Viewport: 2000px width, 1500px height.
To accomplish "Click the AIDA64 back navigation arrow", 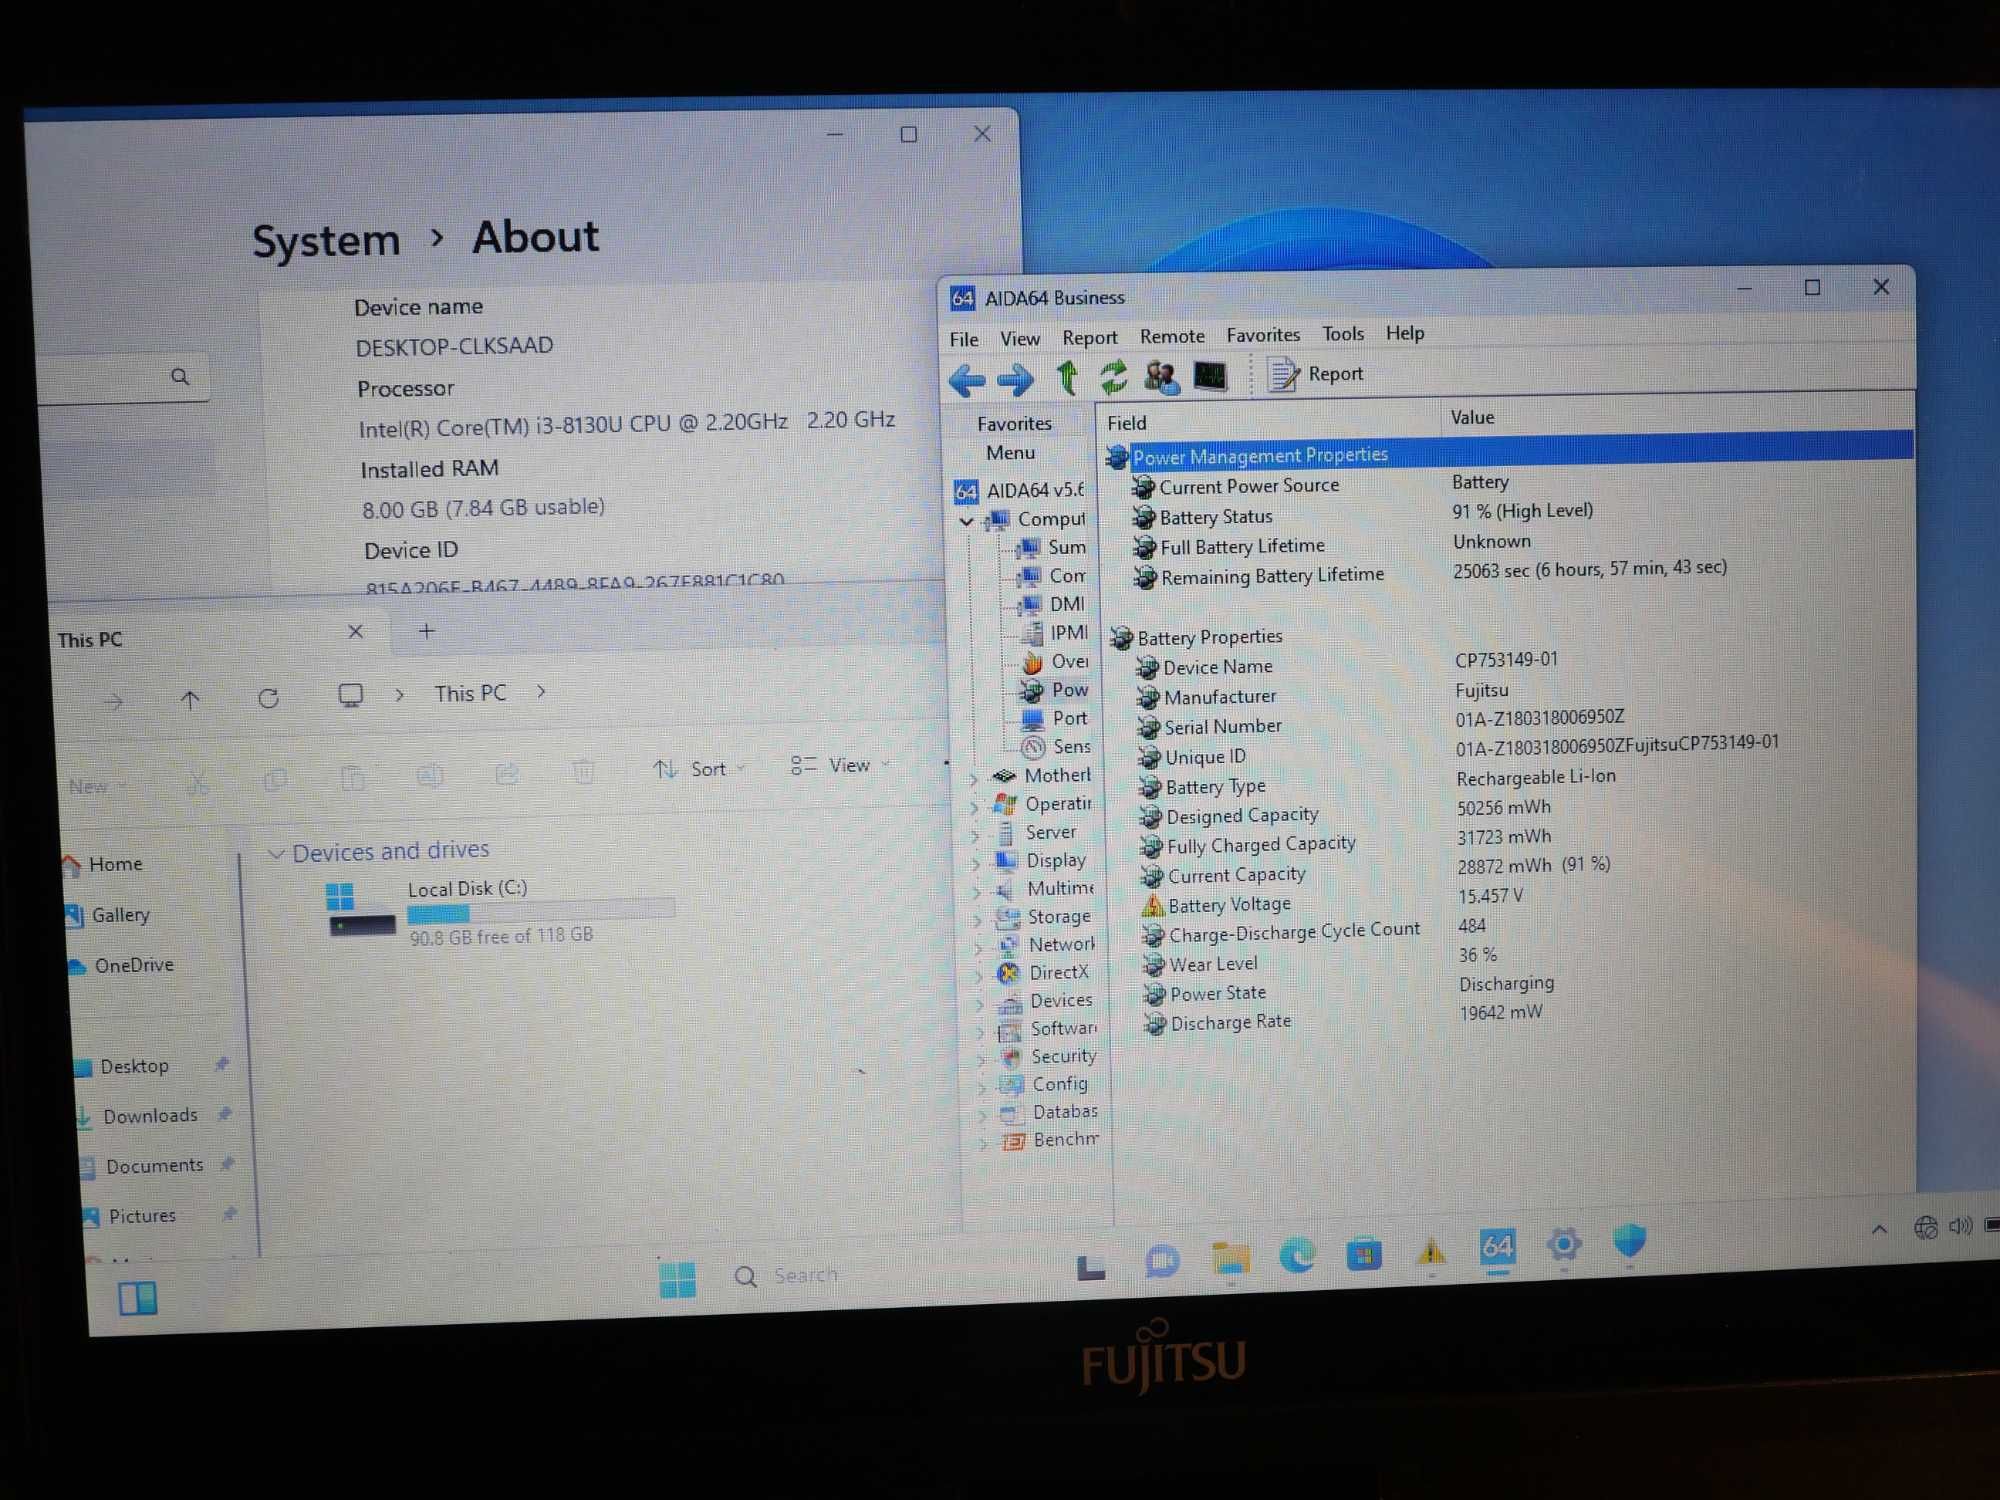I will pos(966,380).
